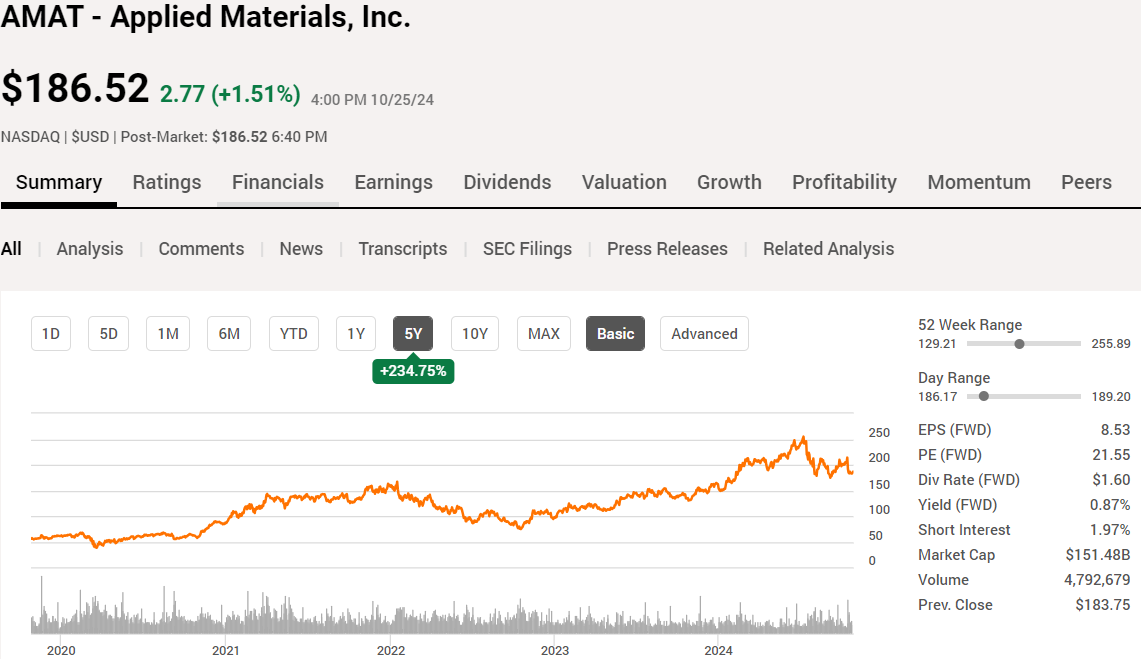The image size is (1141, 659).
Task: Click the +234.75% performance badge
Action: point(413,371)
